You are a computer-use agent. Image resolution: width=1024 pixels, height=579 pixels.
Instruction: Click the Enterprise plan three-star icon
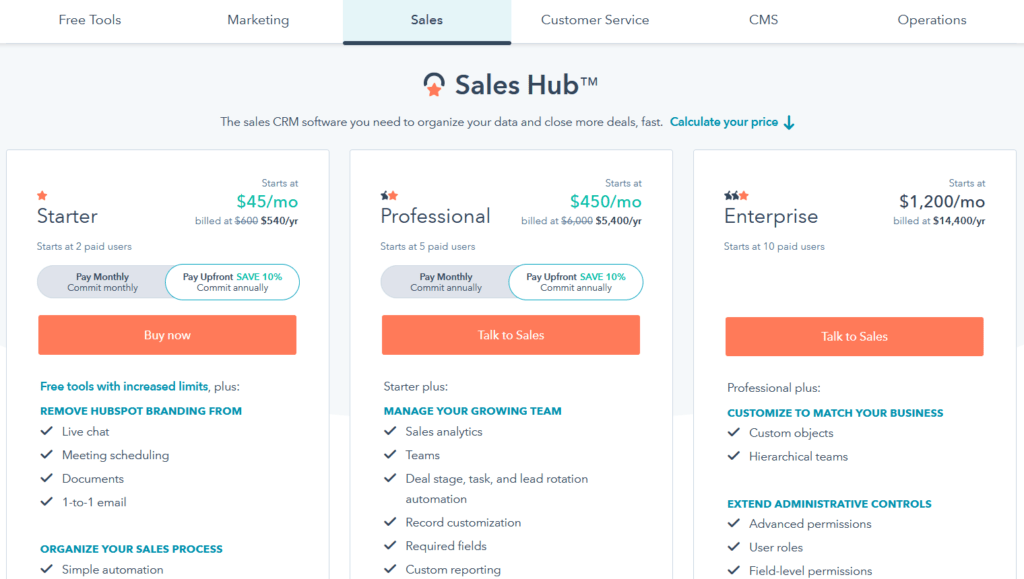pos(737,195)
